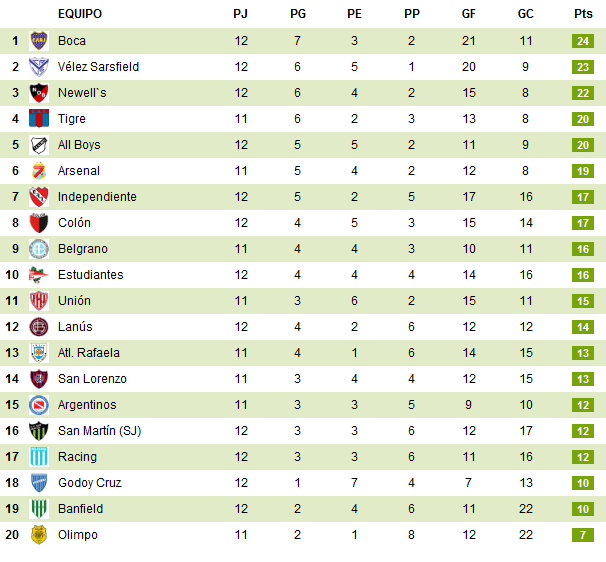Click the Banfield crest icon
The image size is (606, 562).
click(x=40, y=509)
